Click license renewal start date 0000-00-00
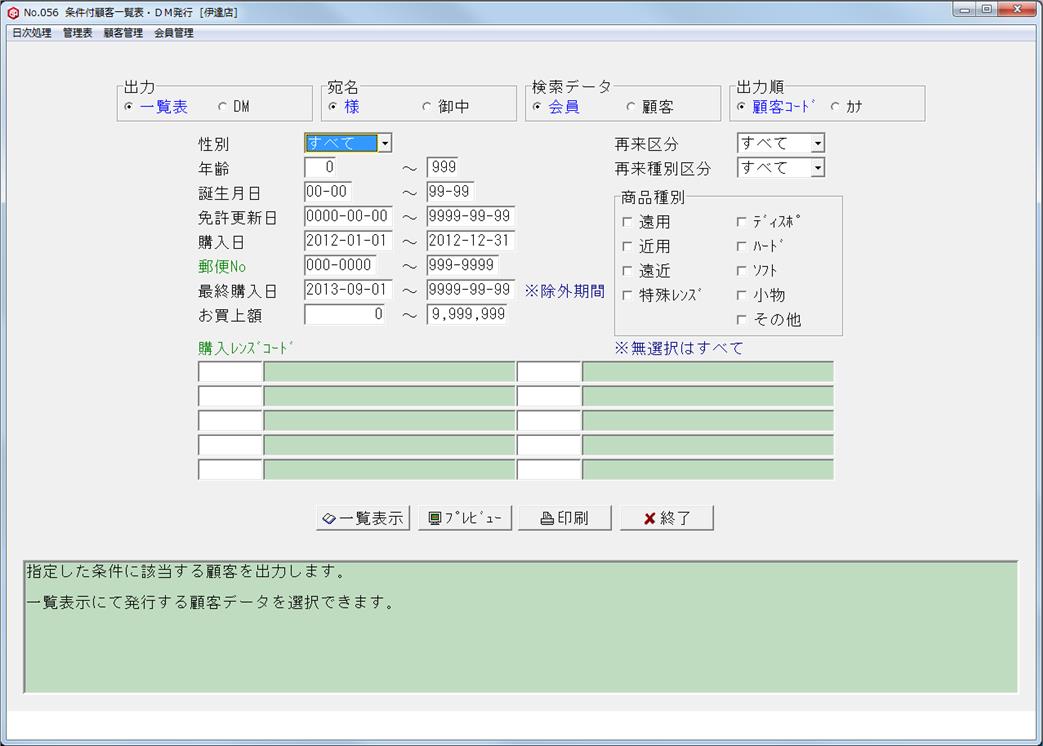The height and width of the screenshot is (746, 1043). point(348,216)
